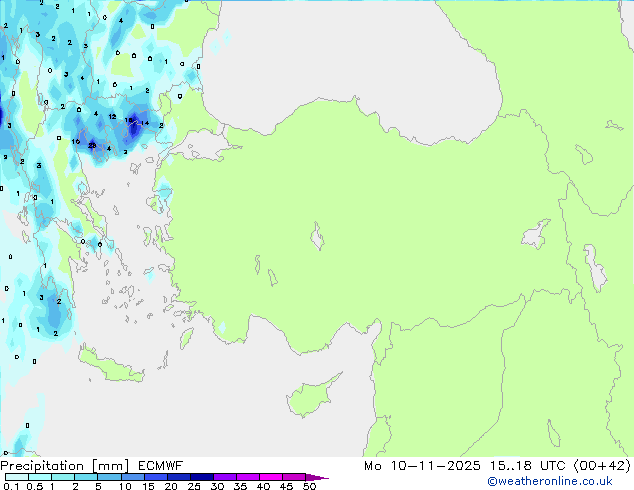Click the '10' legend scale value
634x490 pixels.
click(x=125, y=486)
